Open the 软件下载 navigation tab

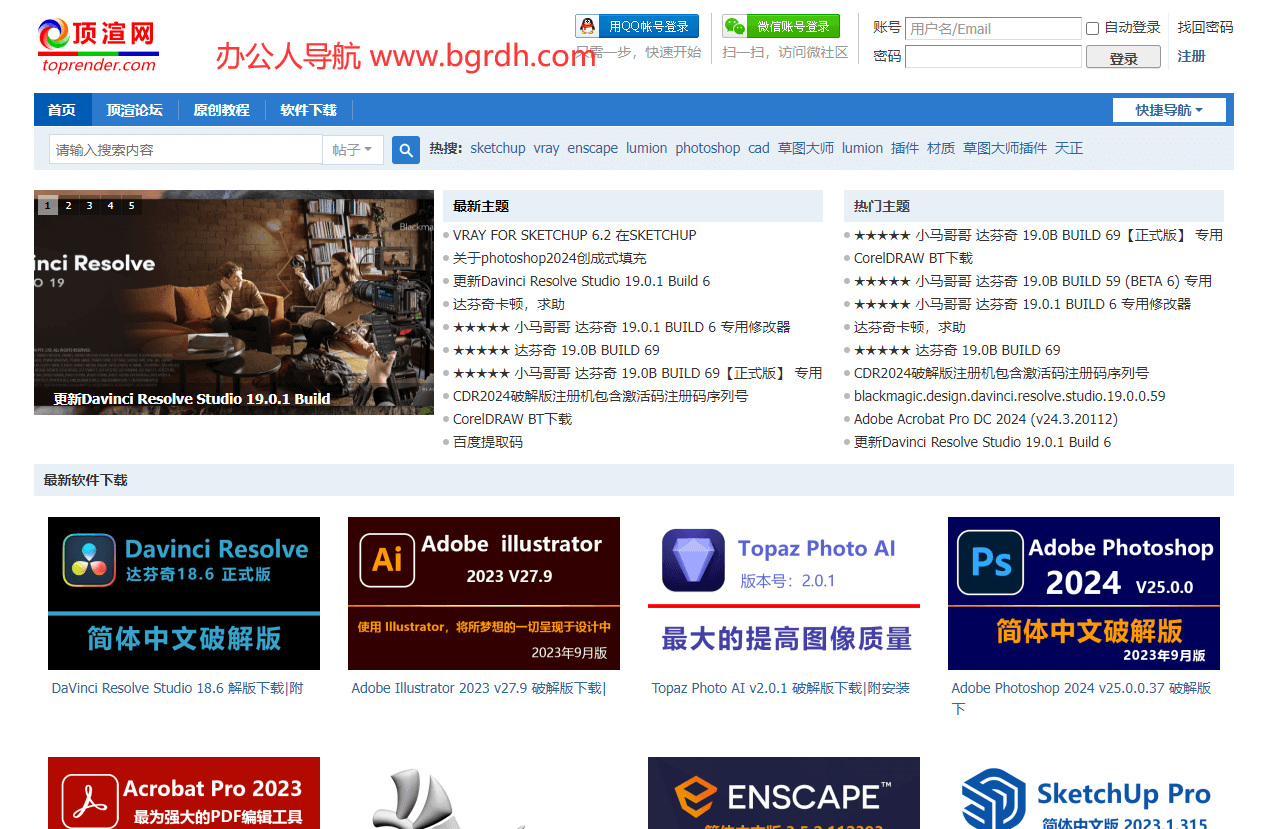pos(308,110)
